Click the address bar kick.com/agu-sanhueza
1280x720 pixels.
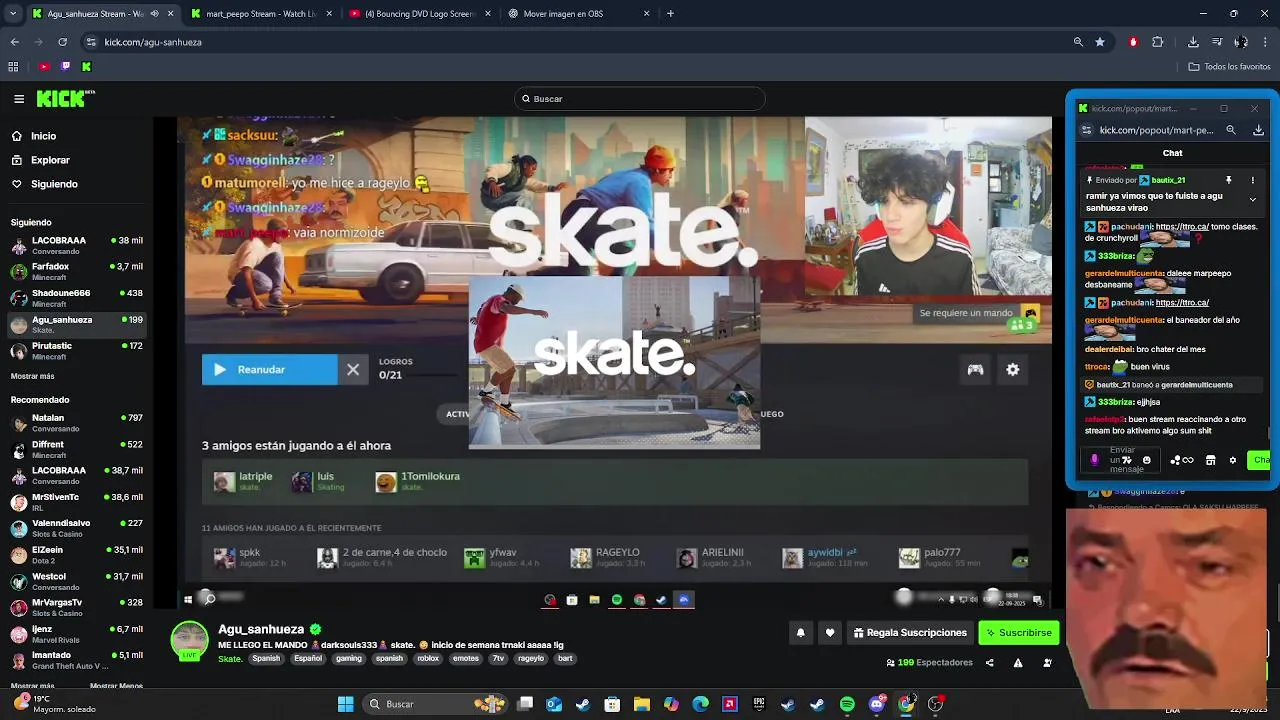click(153, 42)
